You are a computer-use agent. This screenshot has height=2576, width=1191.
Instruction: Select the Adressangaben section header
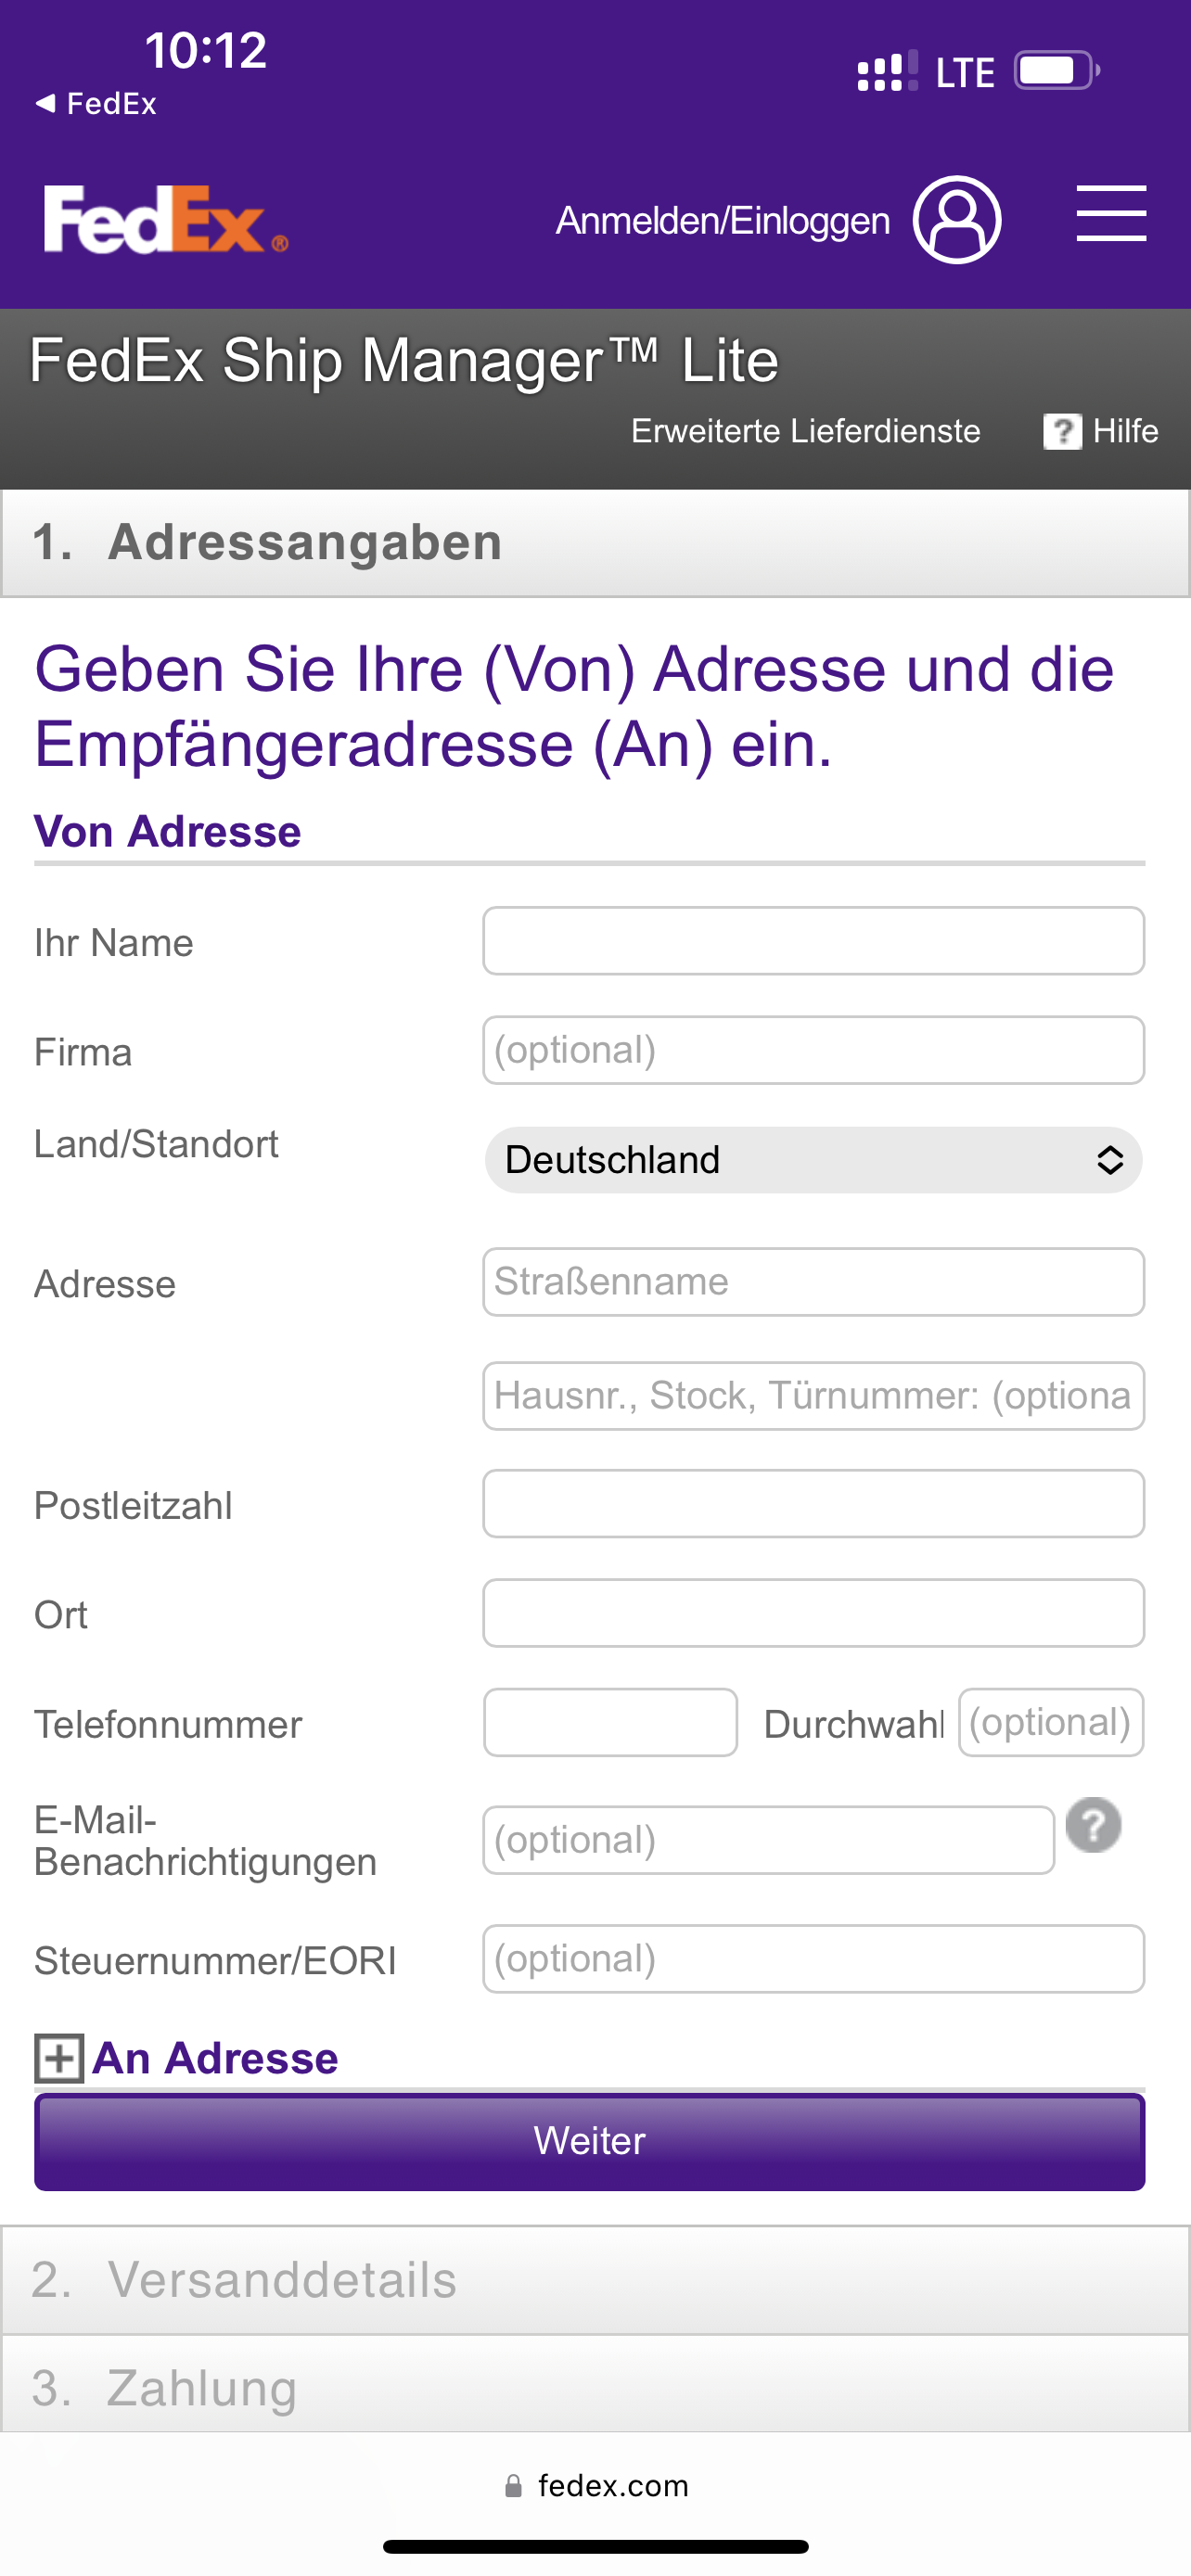[595, 543]
